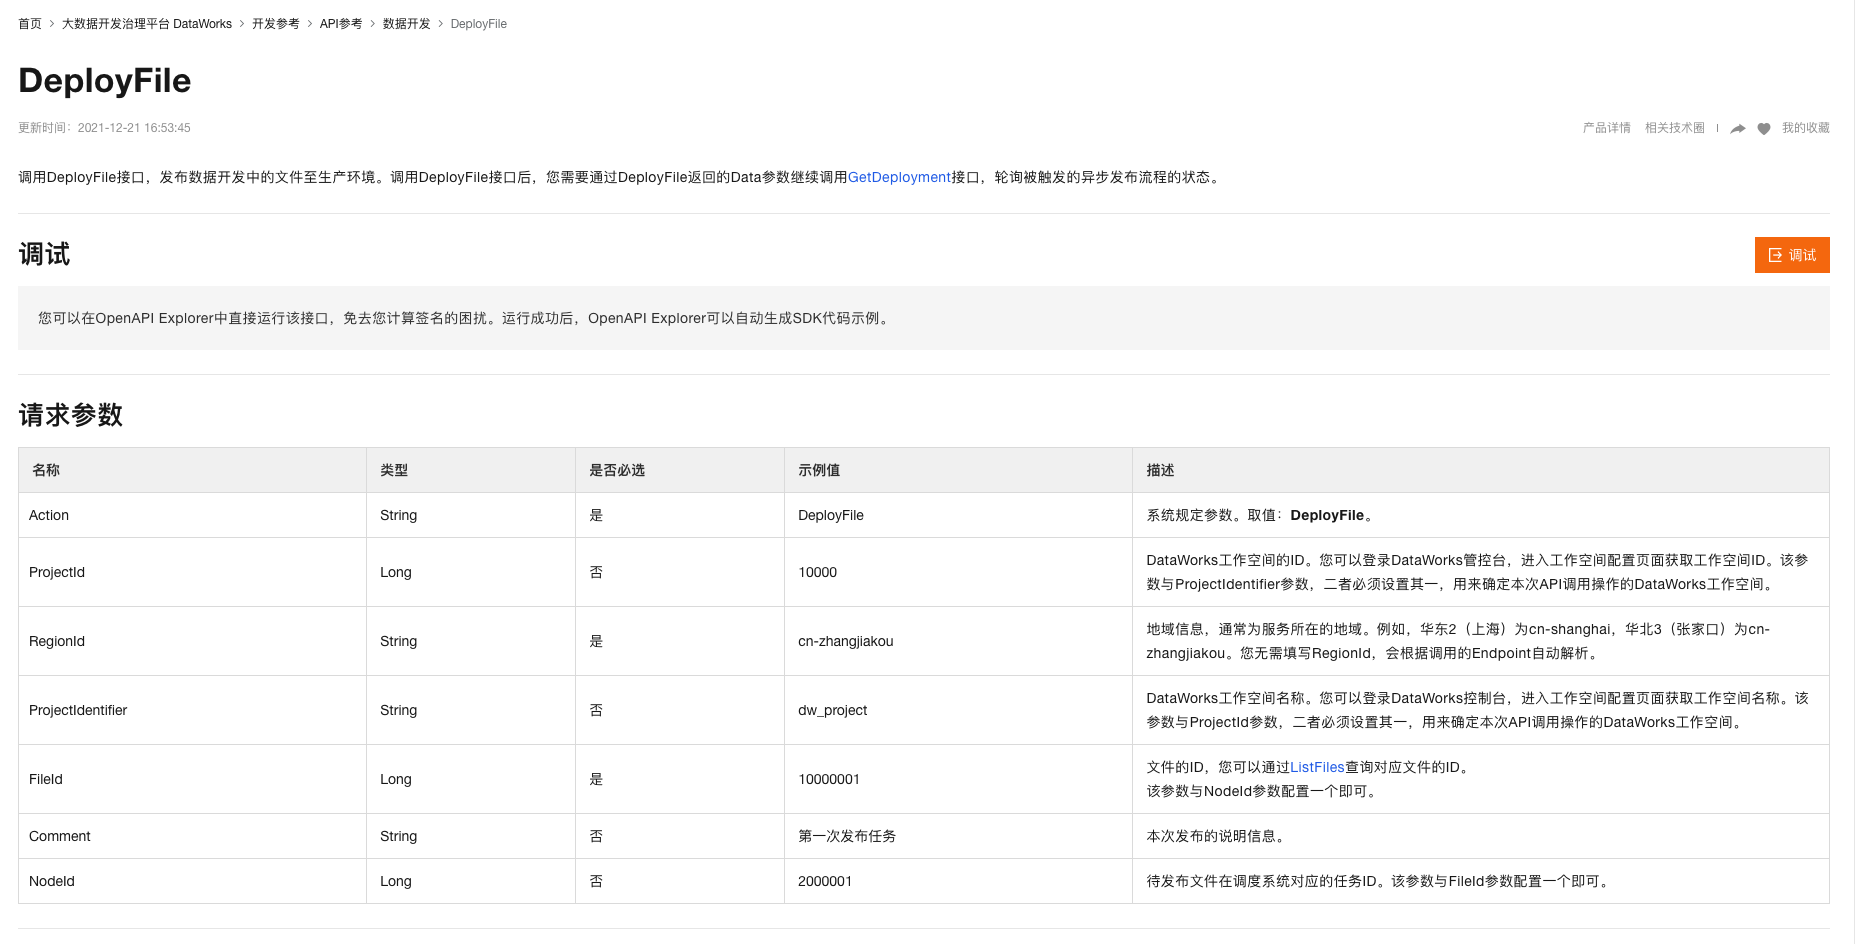Click the DeployFile page title

[105, 80]
